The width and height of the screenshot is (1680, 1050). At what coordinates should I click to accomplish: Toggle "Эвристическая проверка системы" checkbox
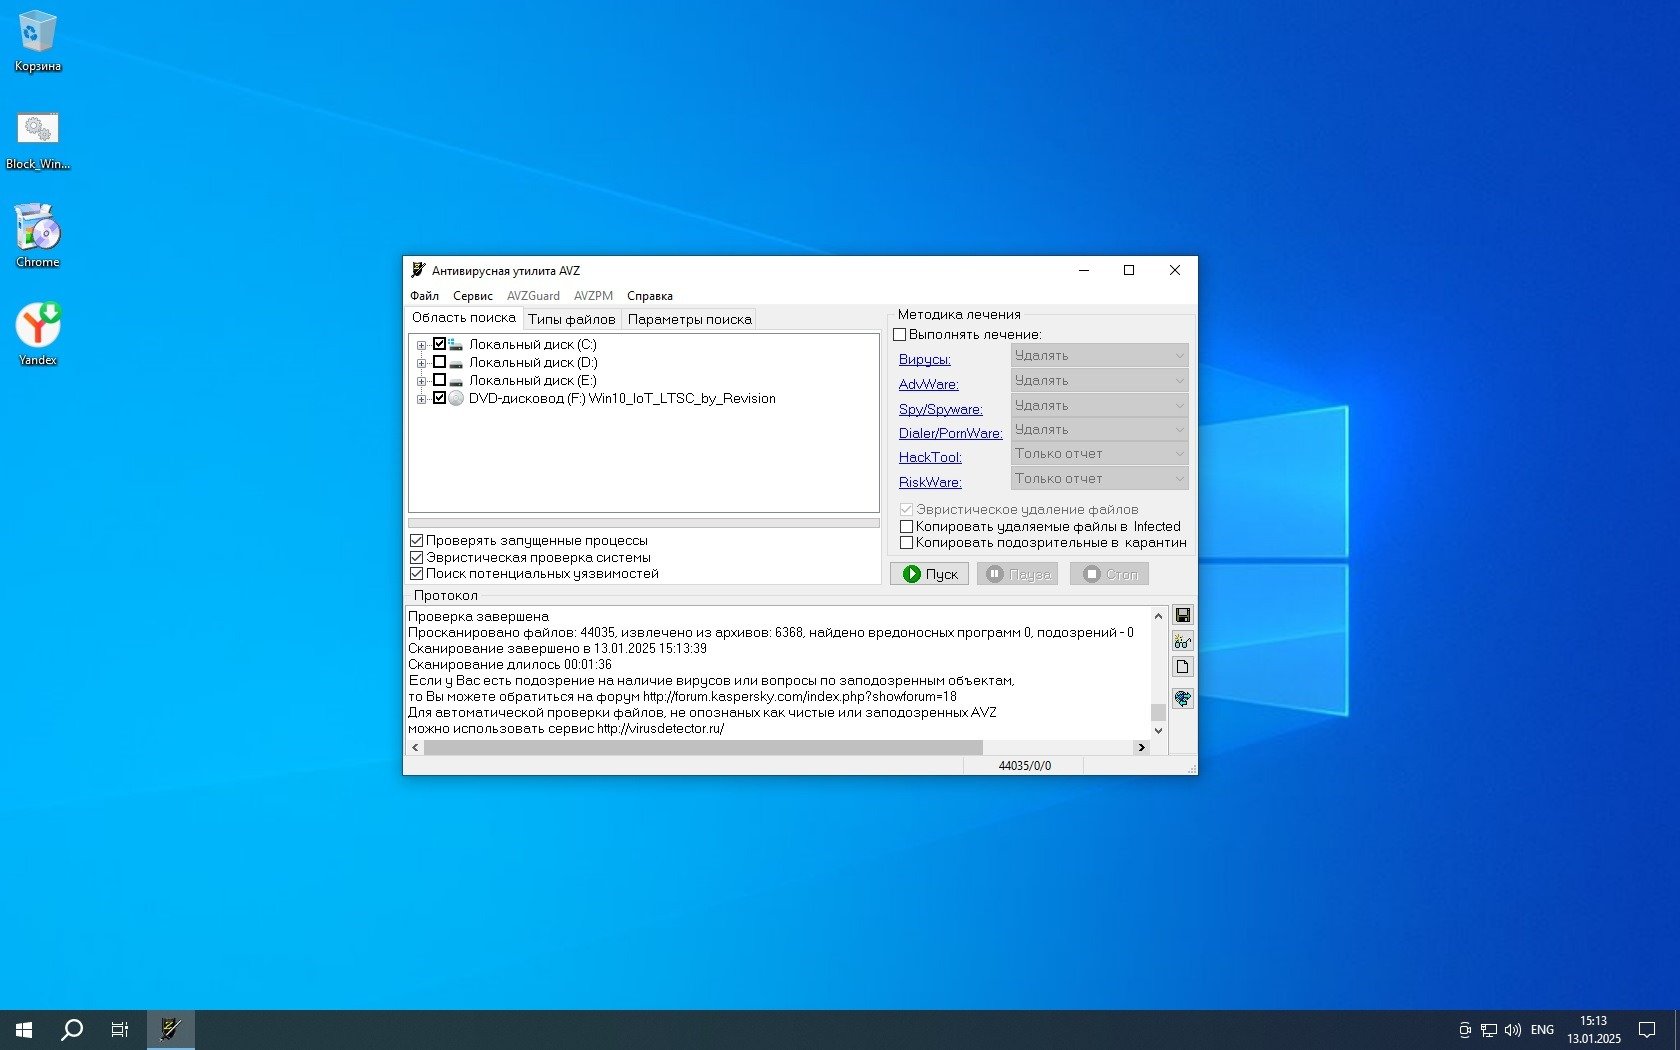point(417,557)
